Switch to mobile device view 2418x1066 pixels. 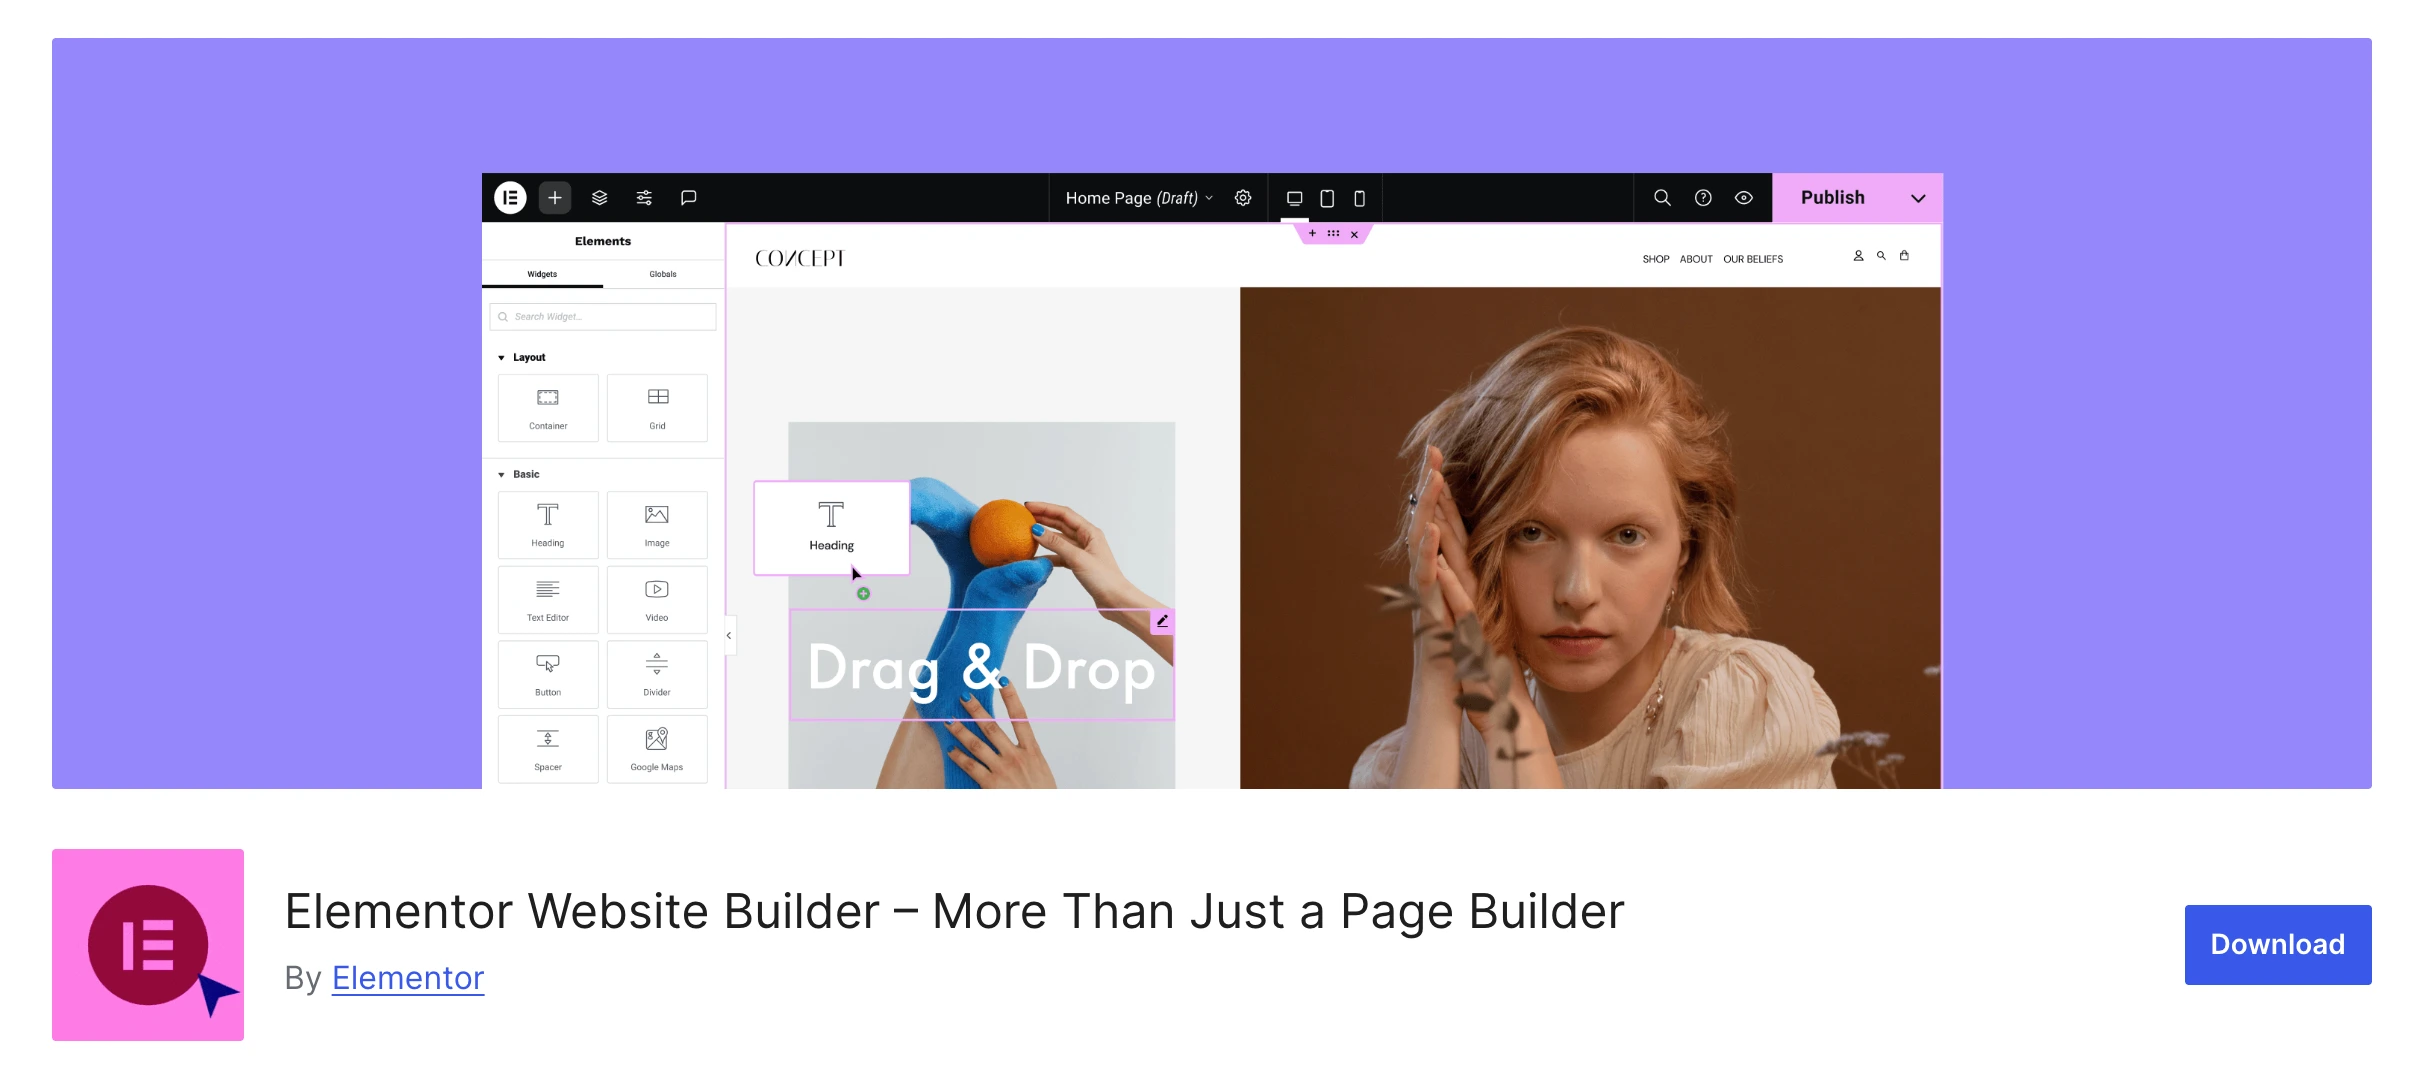tap(1359, 198)
